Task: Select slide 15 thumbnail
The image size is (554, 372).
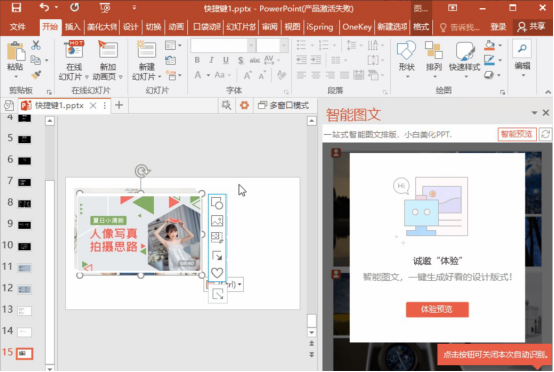Action: (24, 353)
